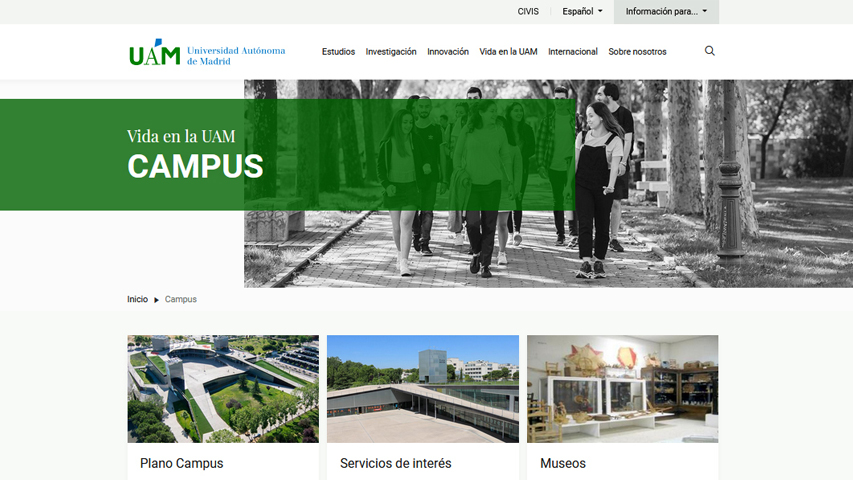Follow the CIVIS link
This screenshot has width=853, height=480.
coord(528,11)
